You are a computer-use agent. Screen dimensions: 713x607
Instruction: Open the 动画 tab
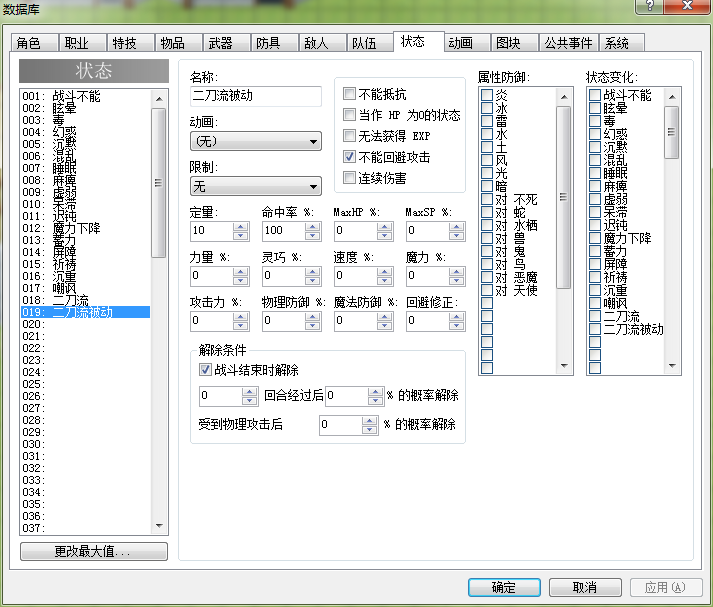pyautogui.click(x=467, y=43)
